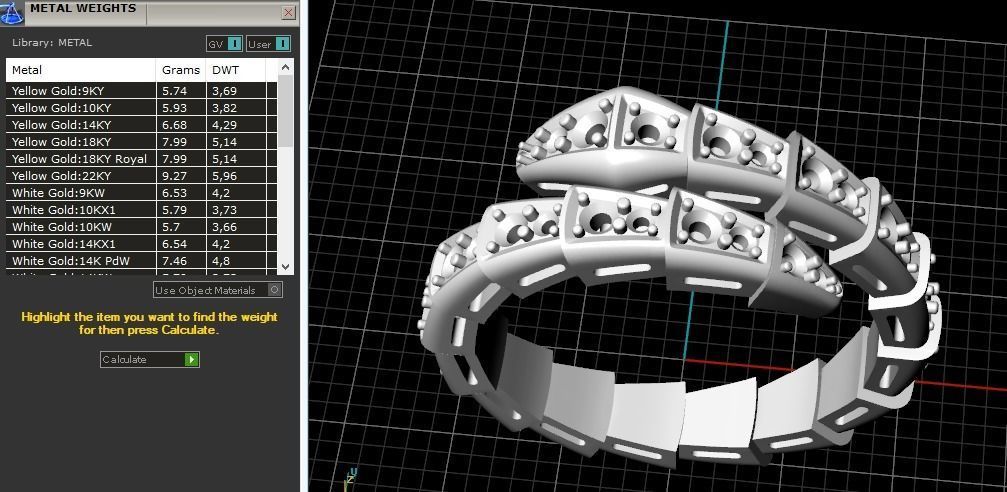Click grams value 6.68
1007x492 pixels.
point(175,125)
